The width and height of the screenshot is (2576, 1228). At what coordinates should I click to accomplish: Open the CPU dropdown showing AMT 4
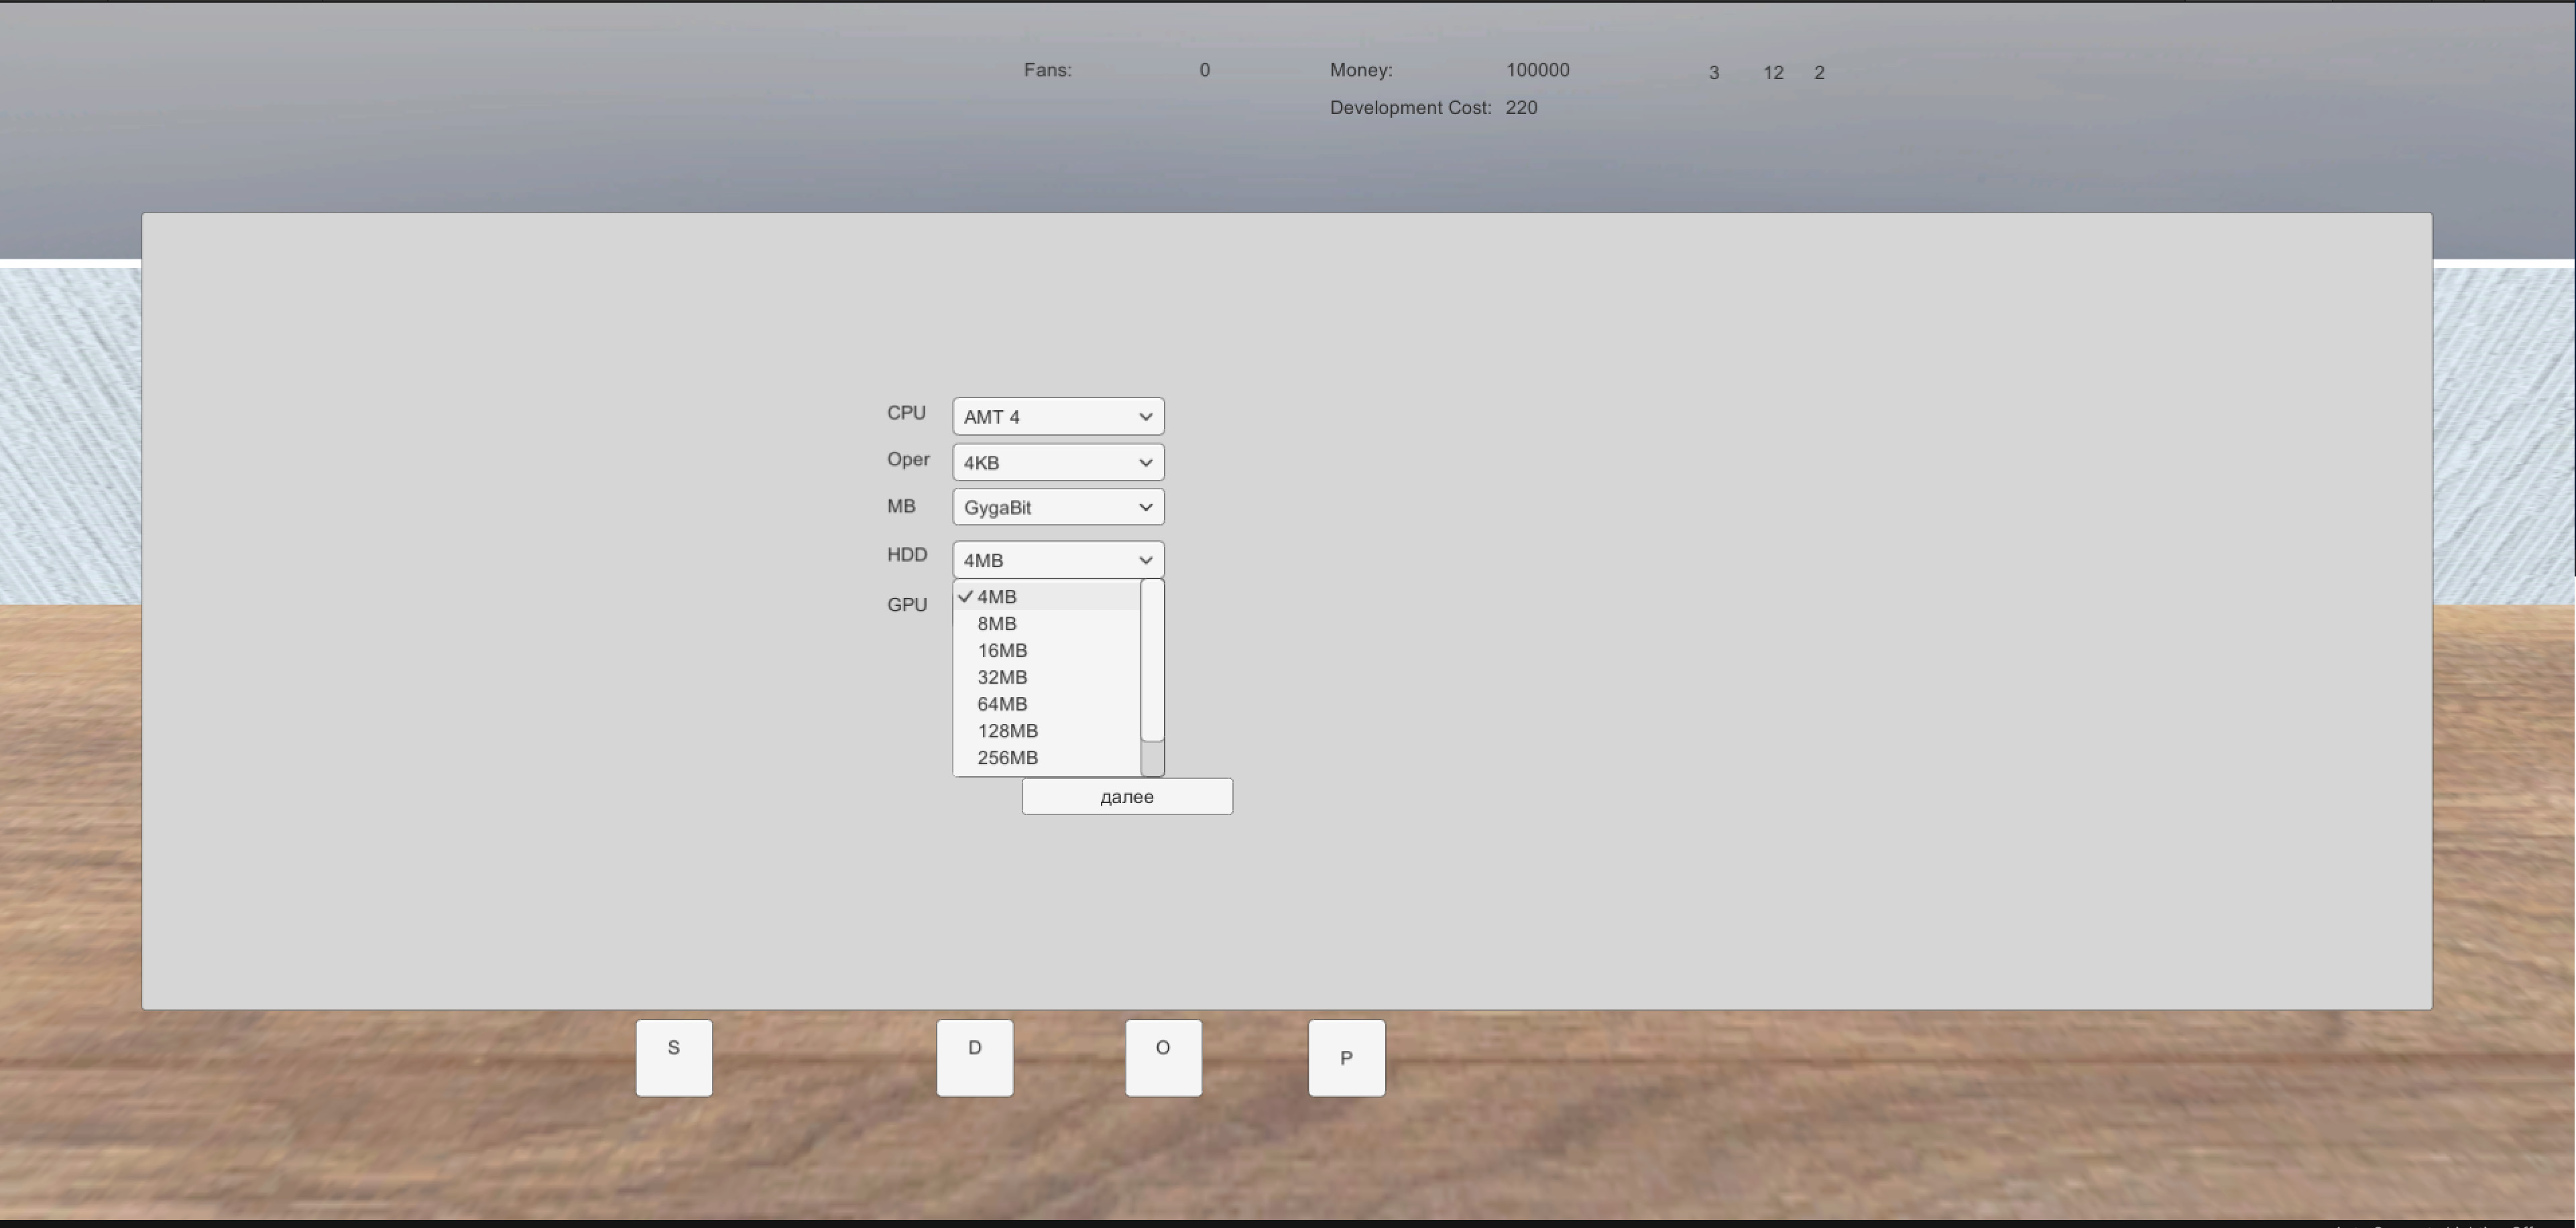[1057, 416]
